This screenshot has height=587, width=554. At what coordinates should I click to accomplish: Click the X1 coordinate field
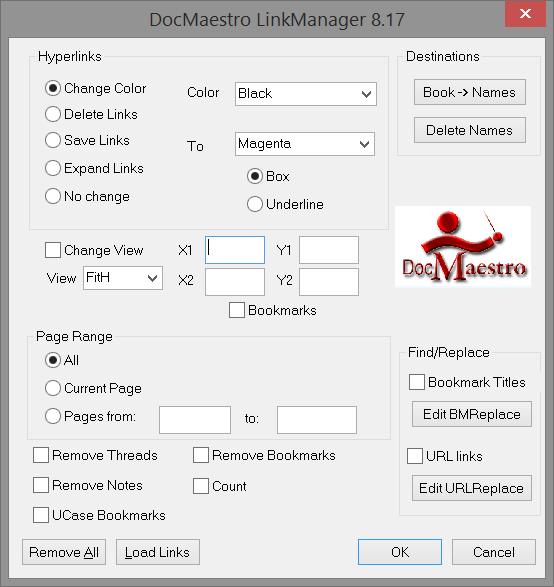(235, 250)
